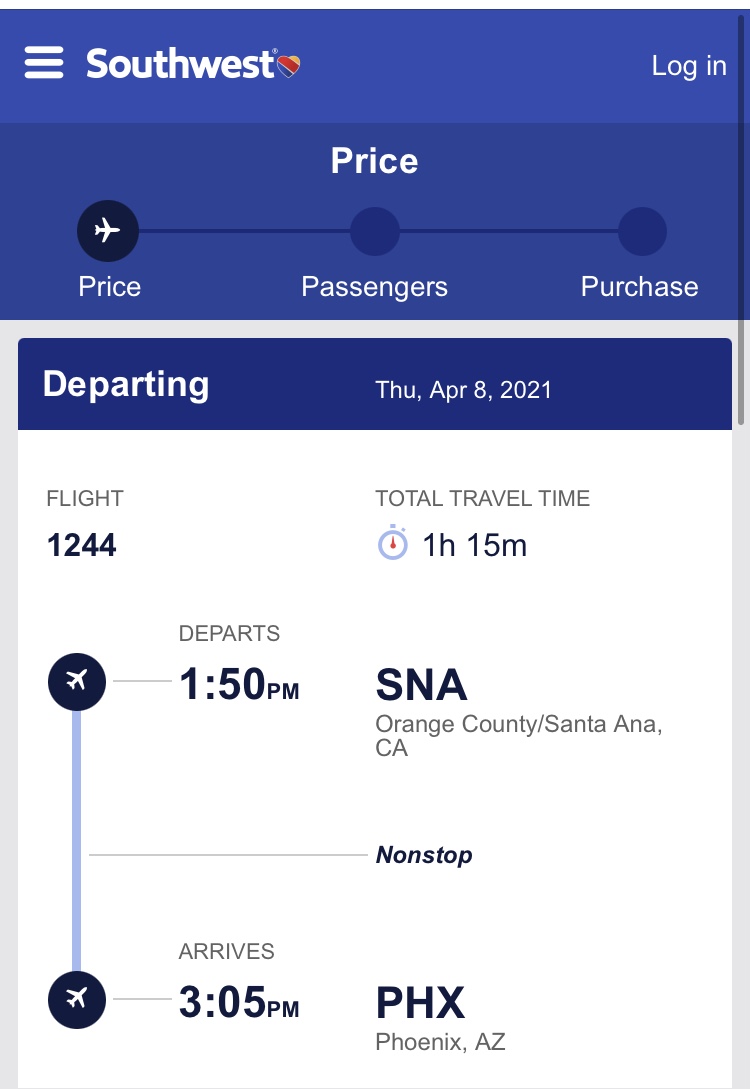The image size is (750, 1089).
Task: Select the Purchase step circle
Action: pyautogui.click(x=642, y=231)
